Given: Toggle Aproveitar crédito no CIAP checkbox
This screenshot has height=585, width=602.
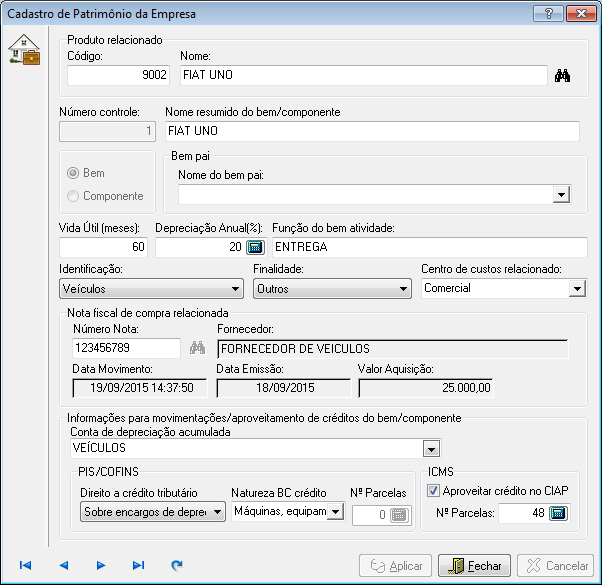Looking at the screenshot, I should (433, 491).
